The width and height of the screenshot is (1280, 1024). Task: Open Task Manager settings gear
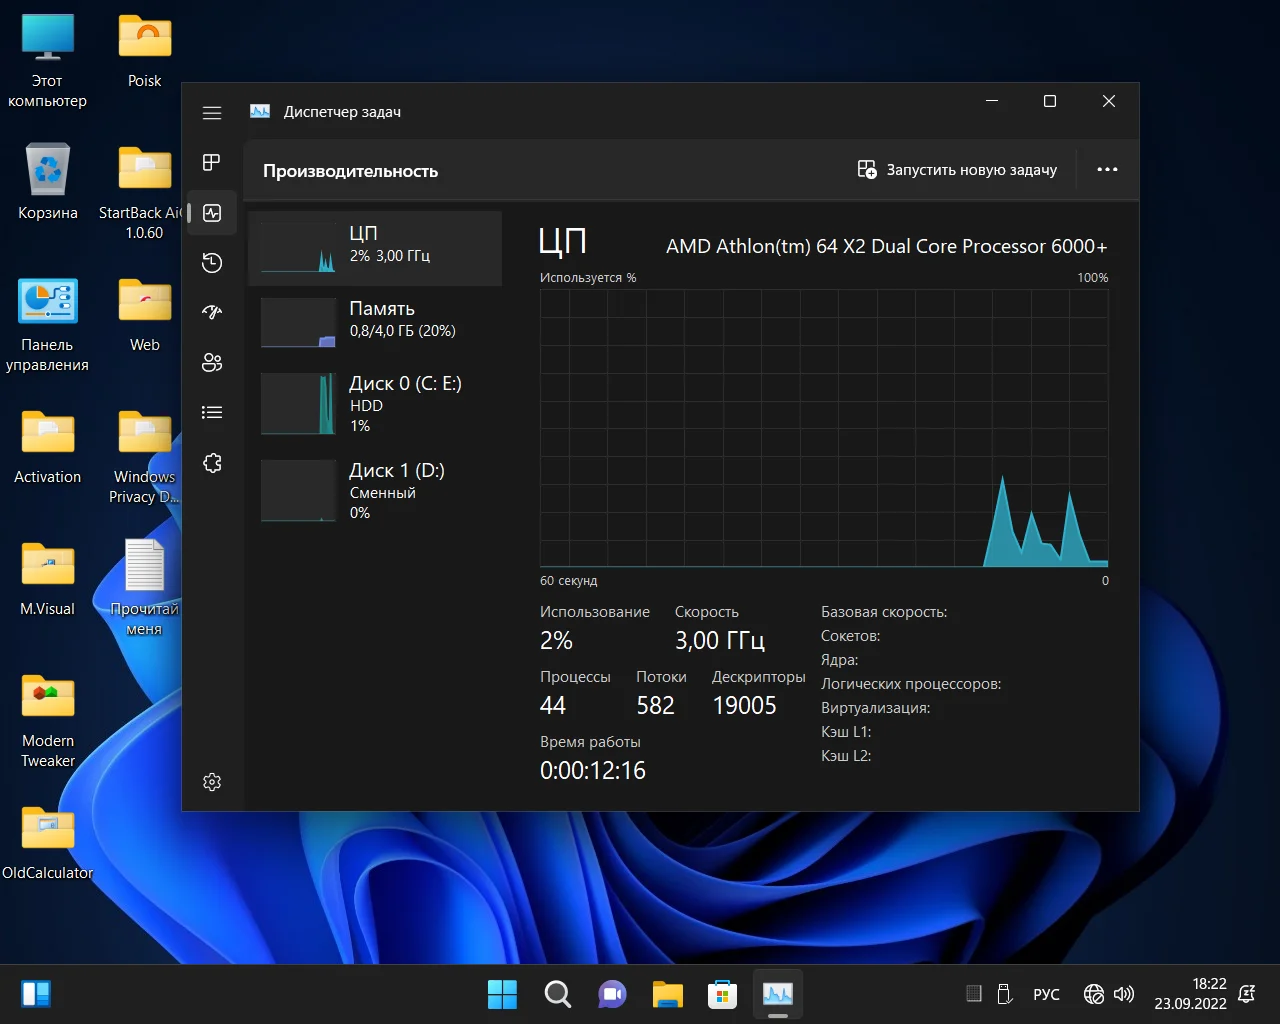212,782
